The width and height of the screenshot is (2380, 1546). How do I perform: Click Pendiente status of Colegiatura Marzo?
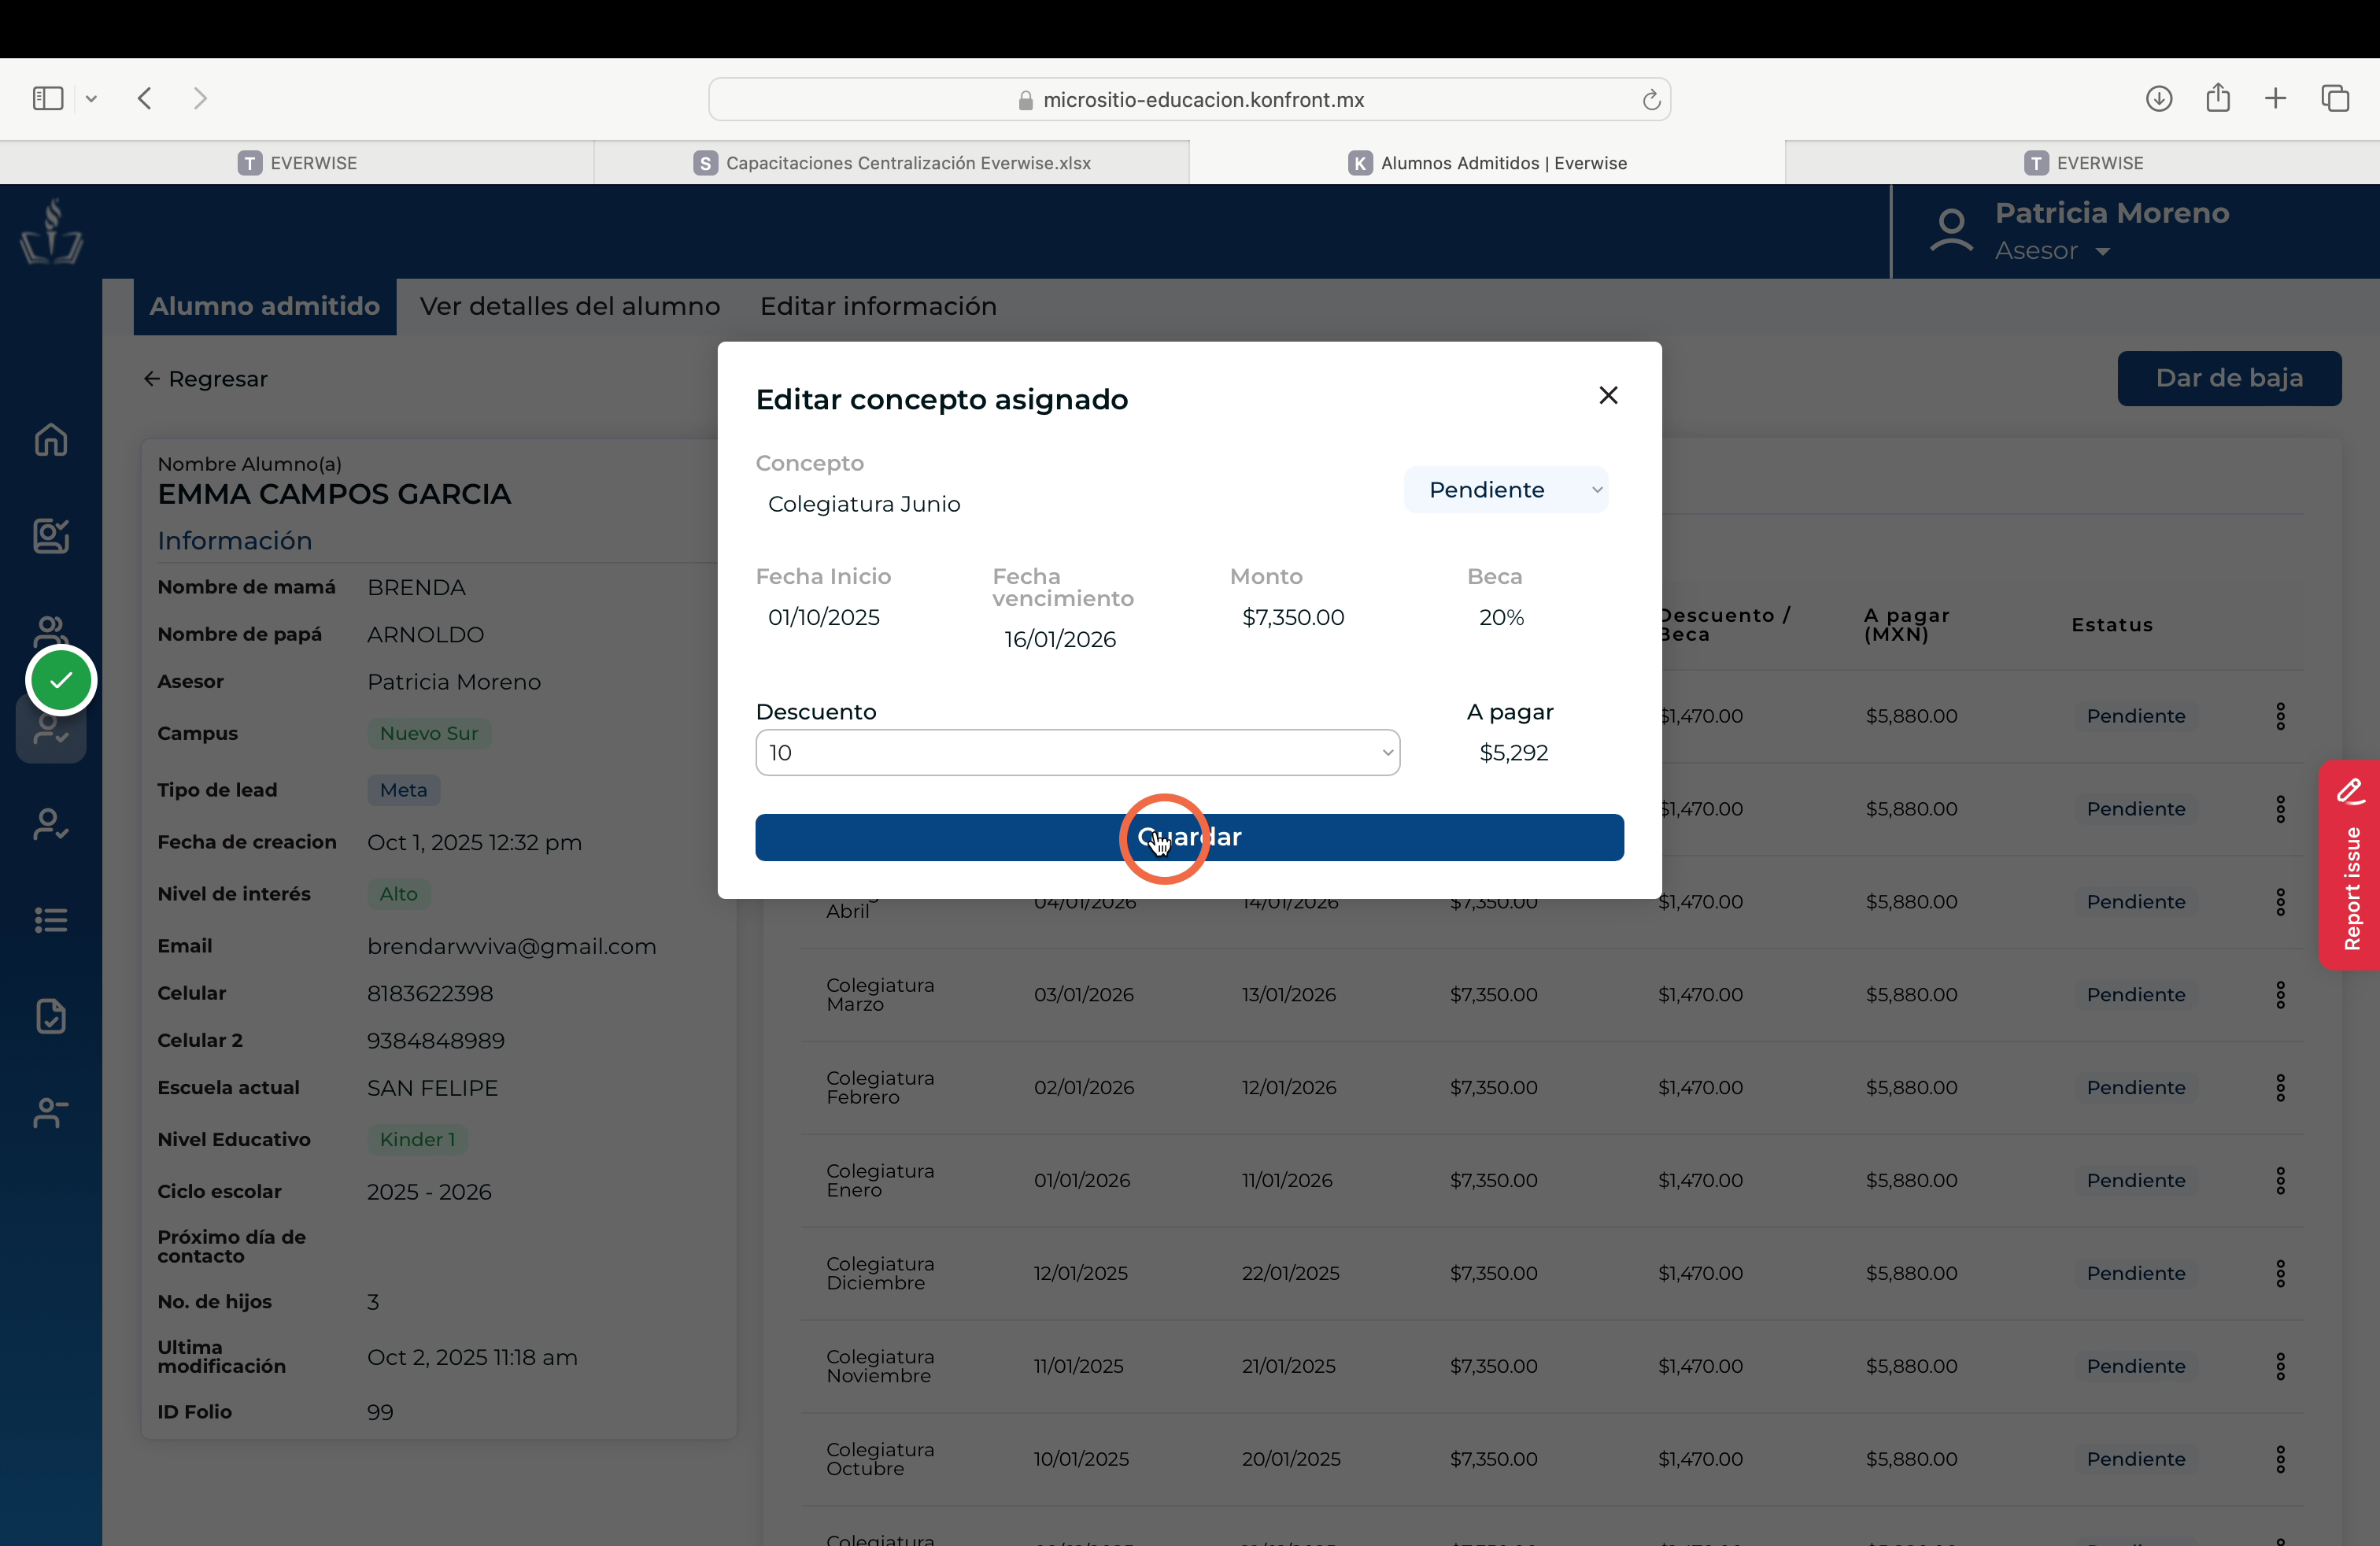coord(2136,995)
